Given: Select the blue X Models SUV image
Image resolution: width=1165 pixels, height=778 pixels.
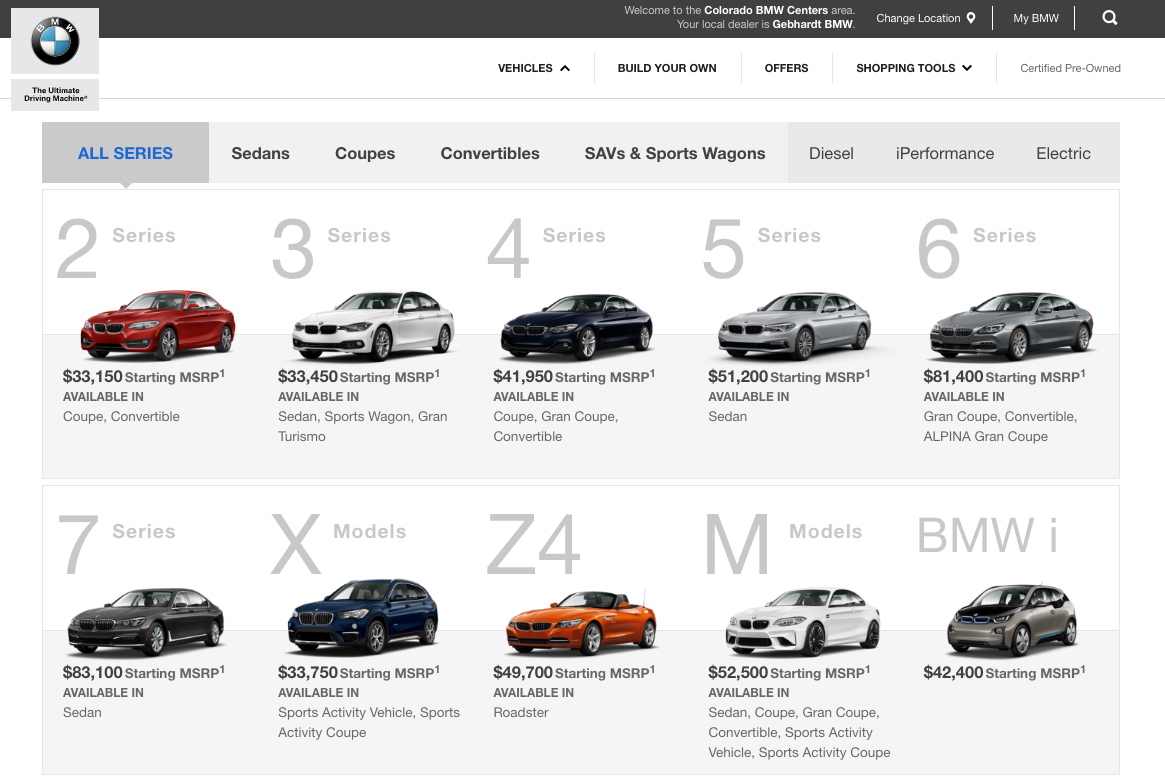Looking at the screenshot, I should [363, 616].
